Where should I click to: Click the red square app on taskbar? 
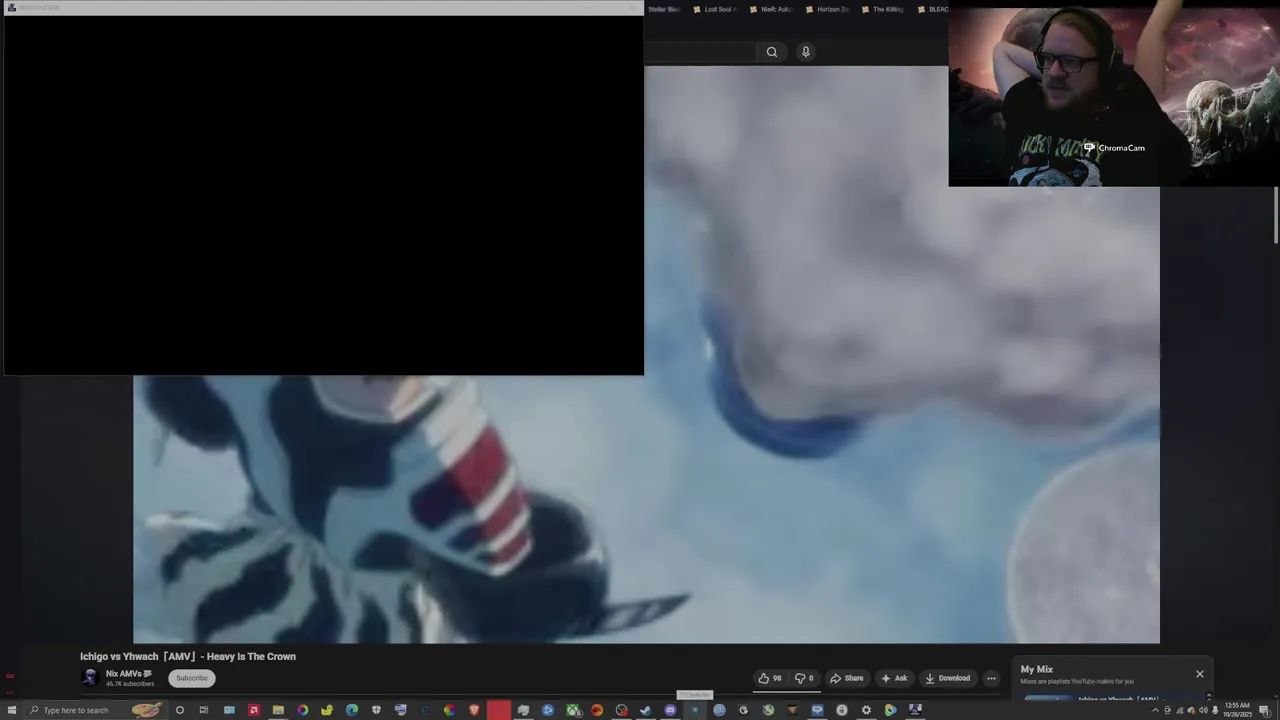point(499,710)
